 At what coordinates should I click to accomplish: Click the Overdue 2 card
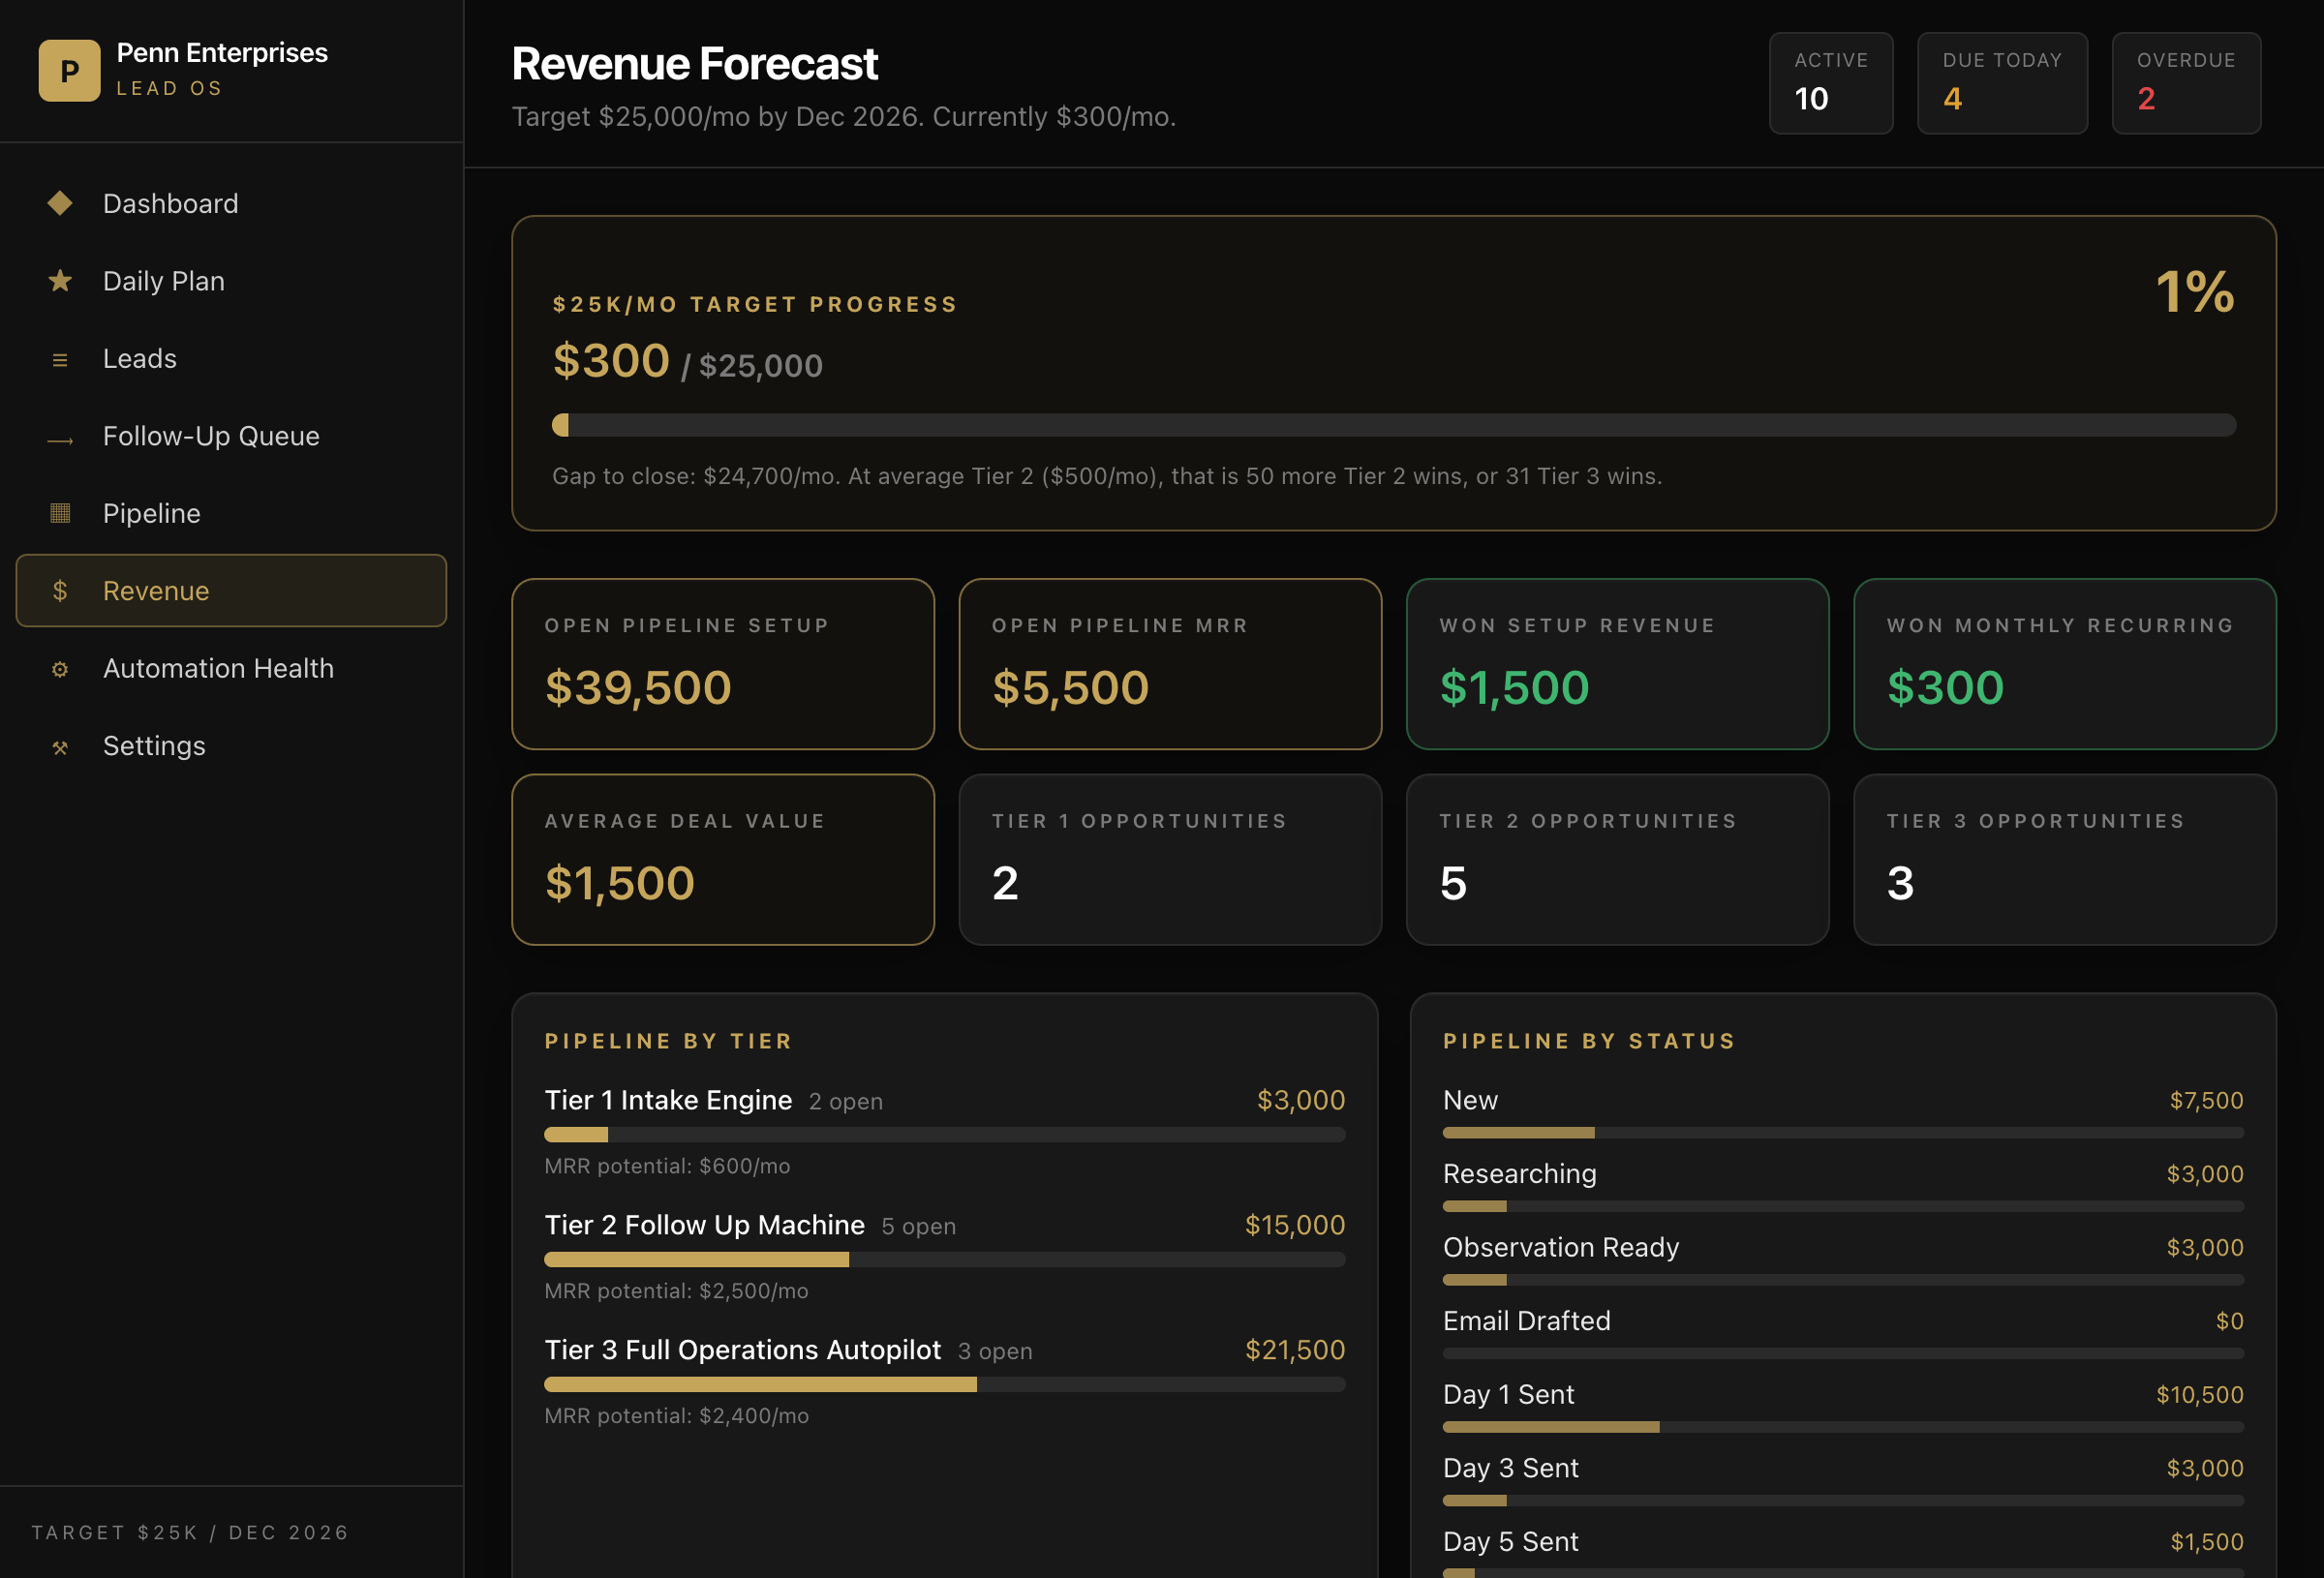2186,83
